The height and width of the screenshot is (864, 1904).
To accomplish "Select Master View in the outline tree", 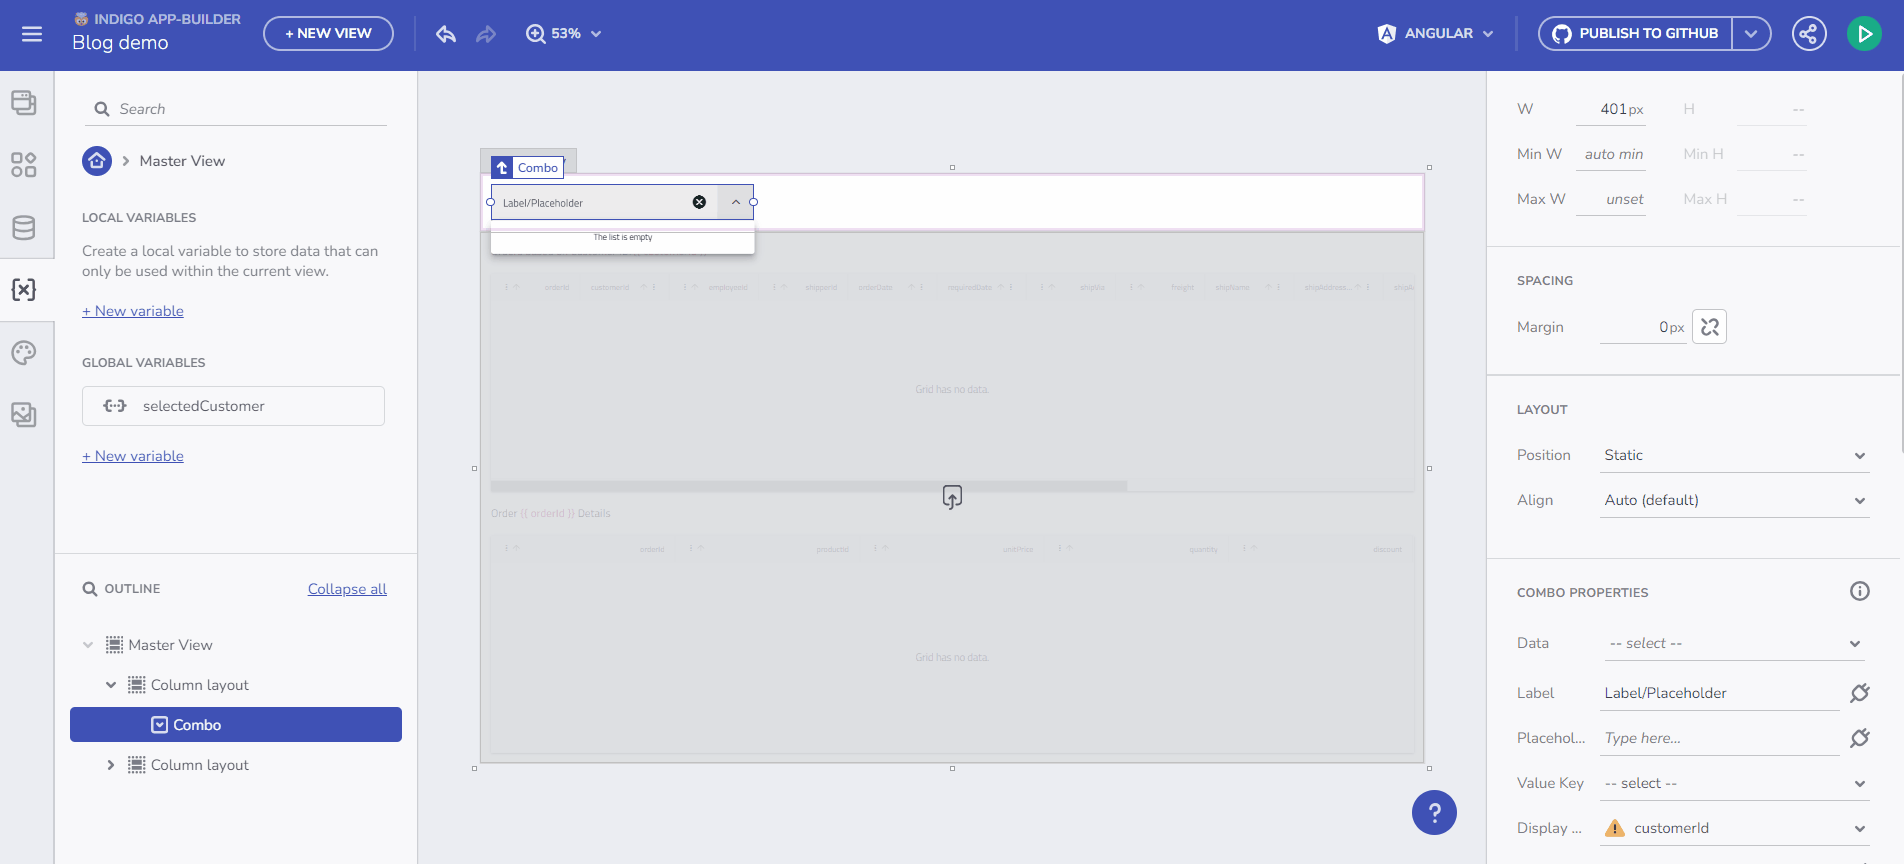I will tap(170, 645).
